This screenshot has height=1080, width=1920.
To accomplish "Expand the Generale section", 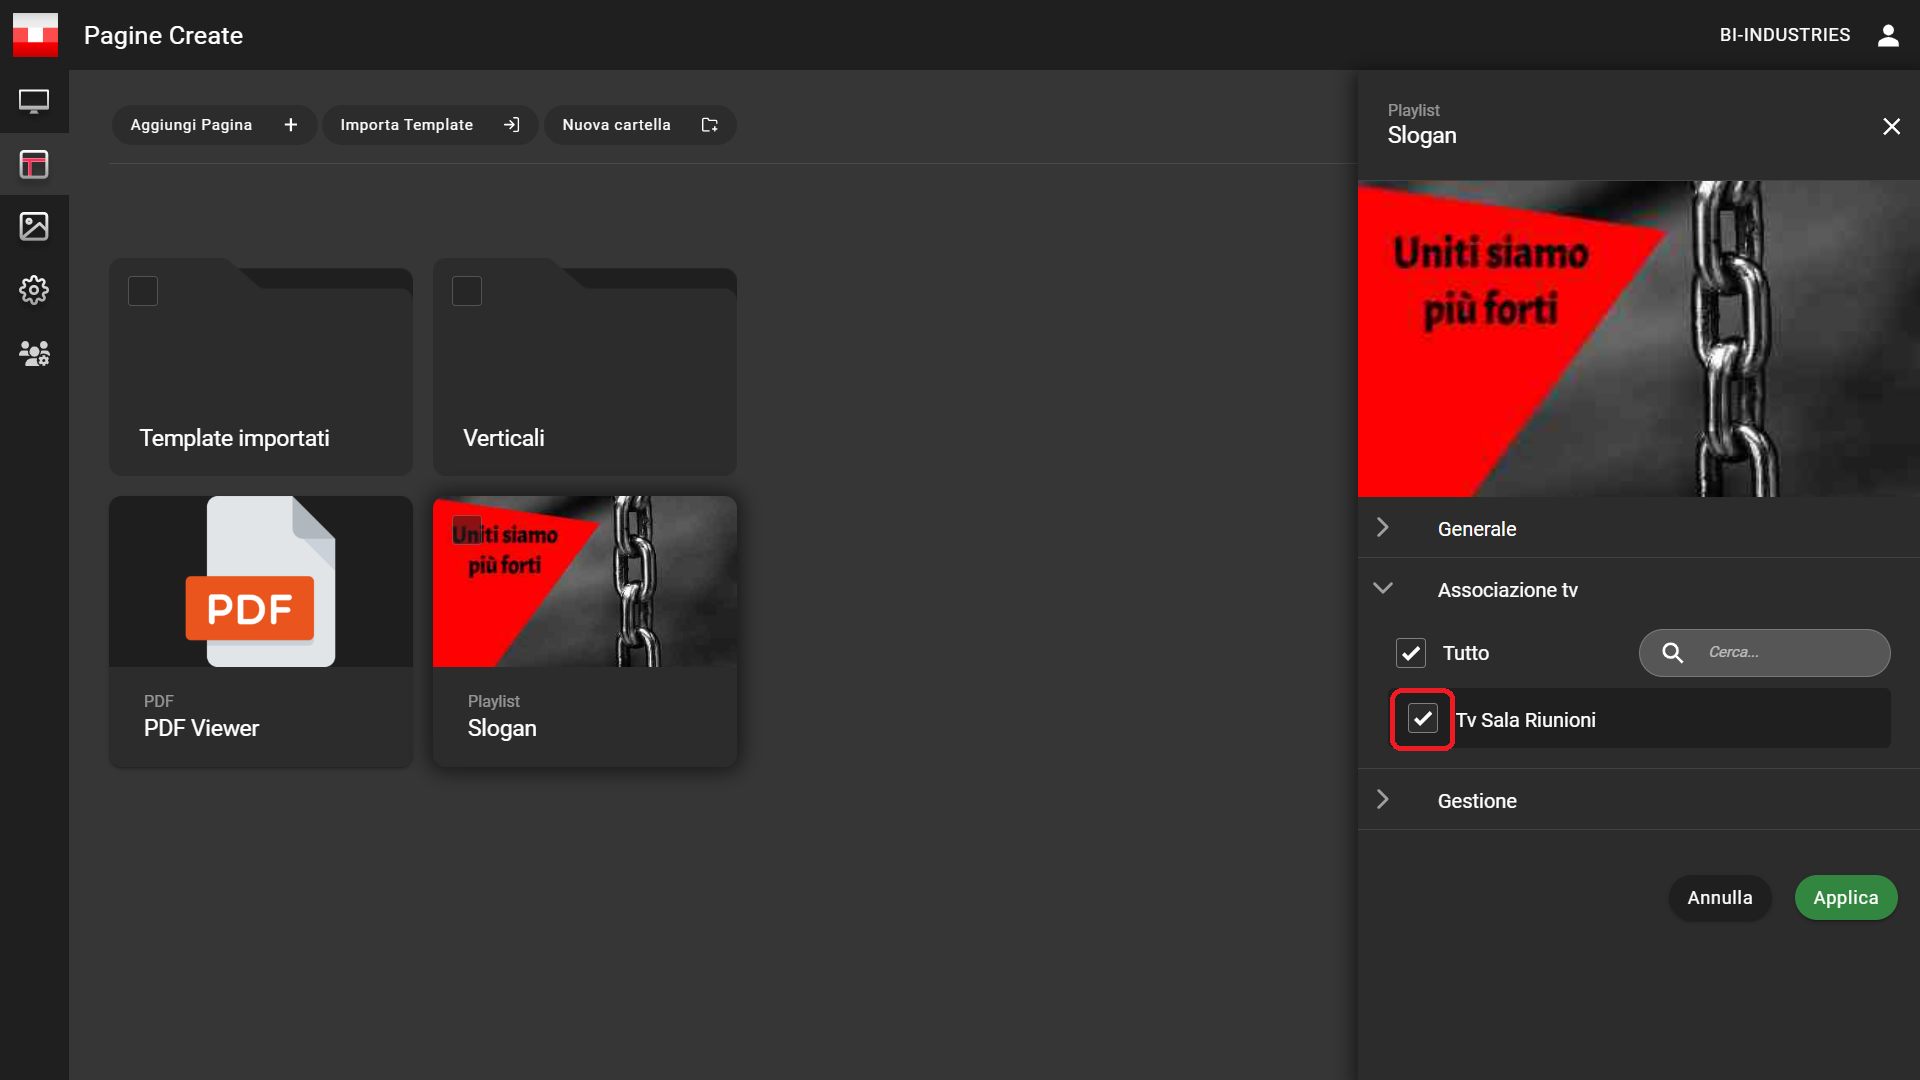I will coord(1477,529).
